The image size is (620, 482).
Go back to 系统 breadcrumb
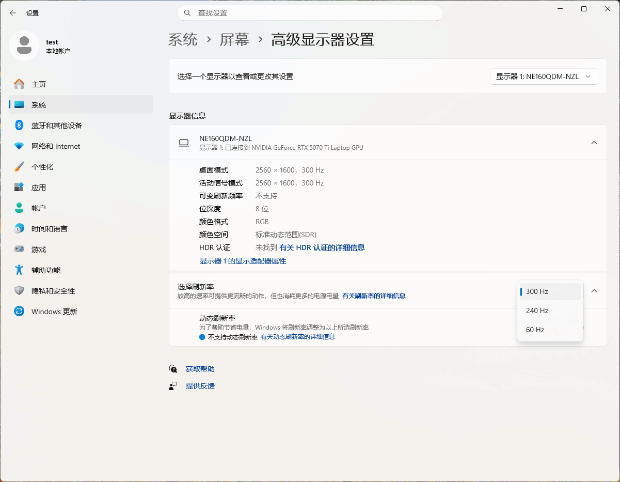point(183,40)
